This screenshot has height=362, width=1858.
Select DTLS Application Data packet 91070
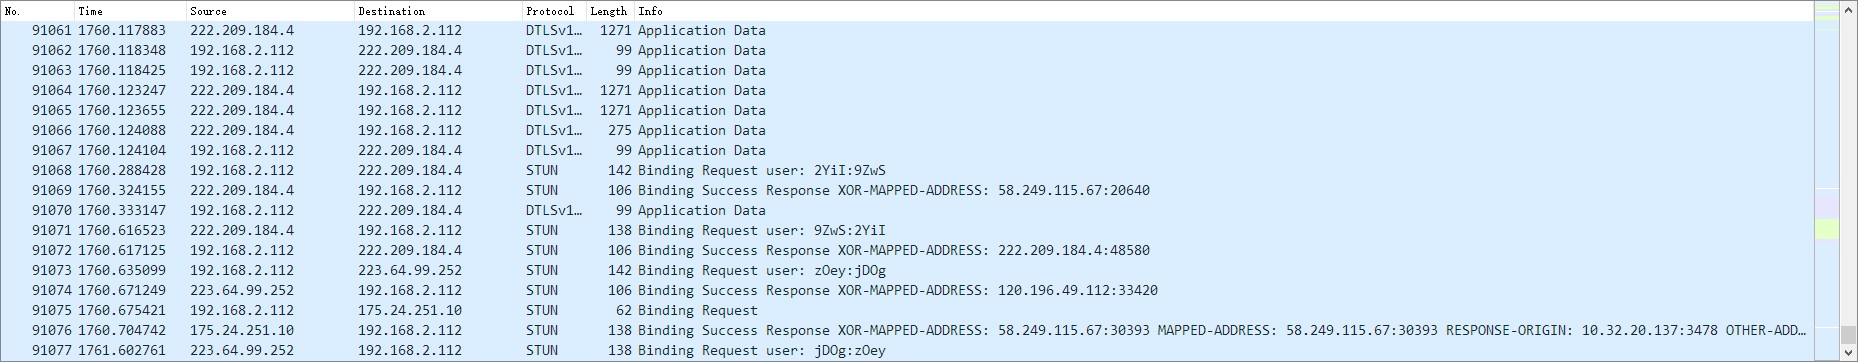tap(907, 210)
